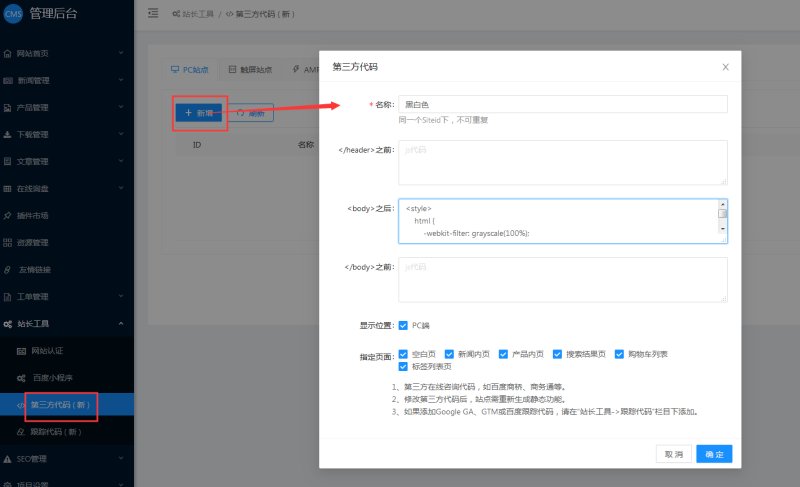Untick the 标签列表页 checkbox
800x487 pixels.
[403, 367]
